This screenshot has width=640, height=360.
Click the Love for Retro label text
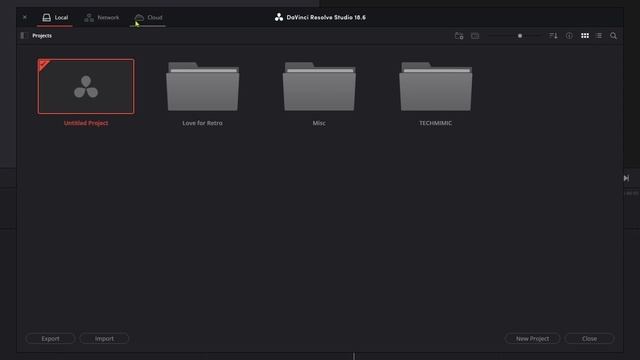pos(202,123)
